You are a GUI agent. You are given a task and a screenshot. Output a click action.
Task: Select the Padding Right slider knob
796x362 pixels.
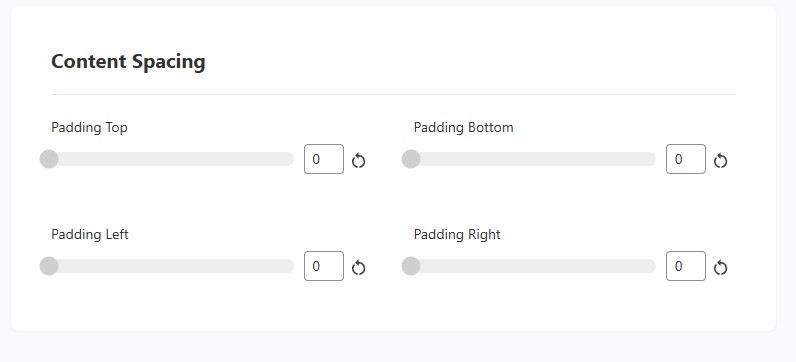click(x=411, y=266)
